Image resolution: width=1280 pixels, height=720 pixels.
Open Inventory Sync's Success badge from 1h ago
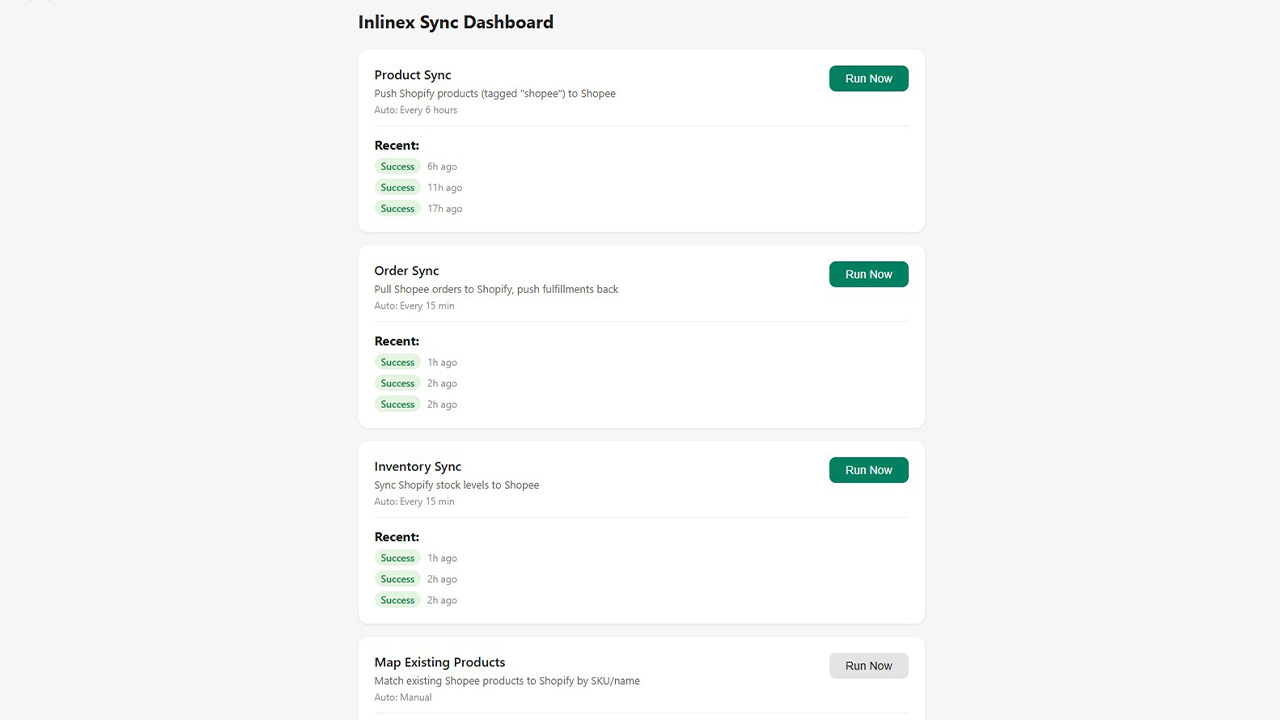pos(397,559)
